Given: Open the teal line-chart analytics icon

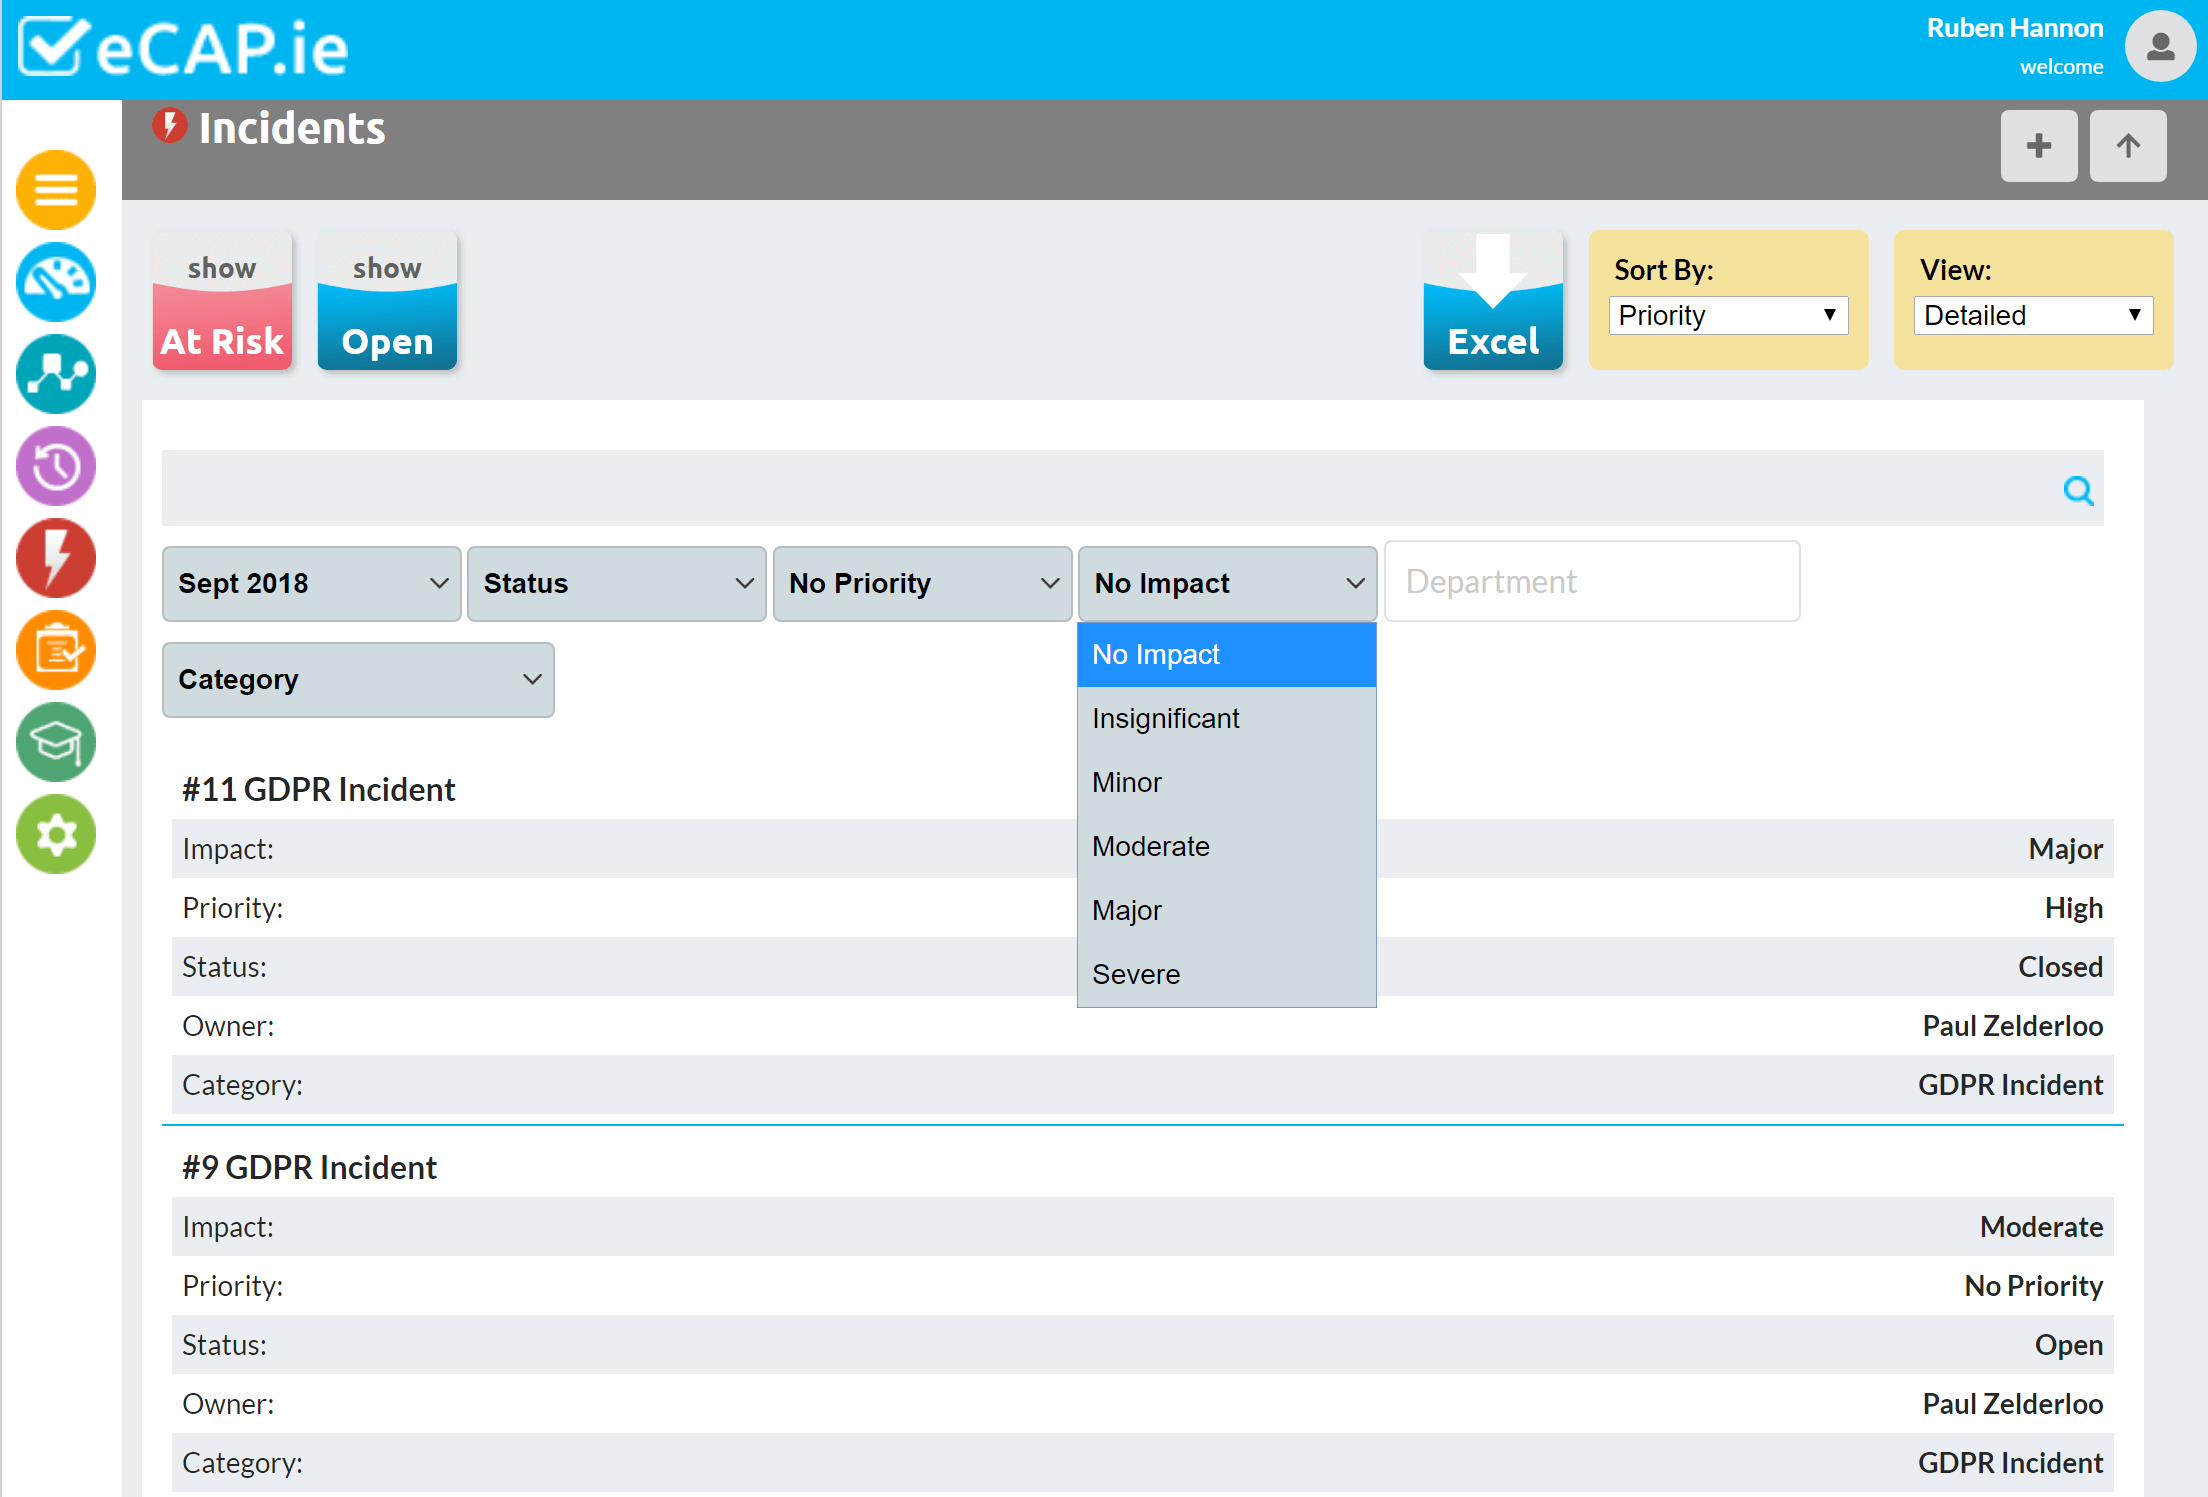Looking at the screenshot, I should (x=56, y=374).
